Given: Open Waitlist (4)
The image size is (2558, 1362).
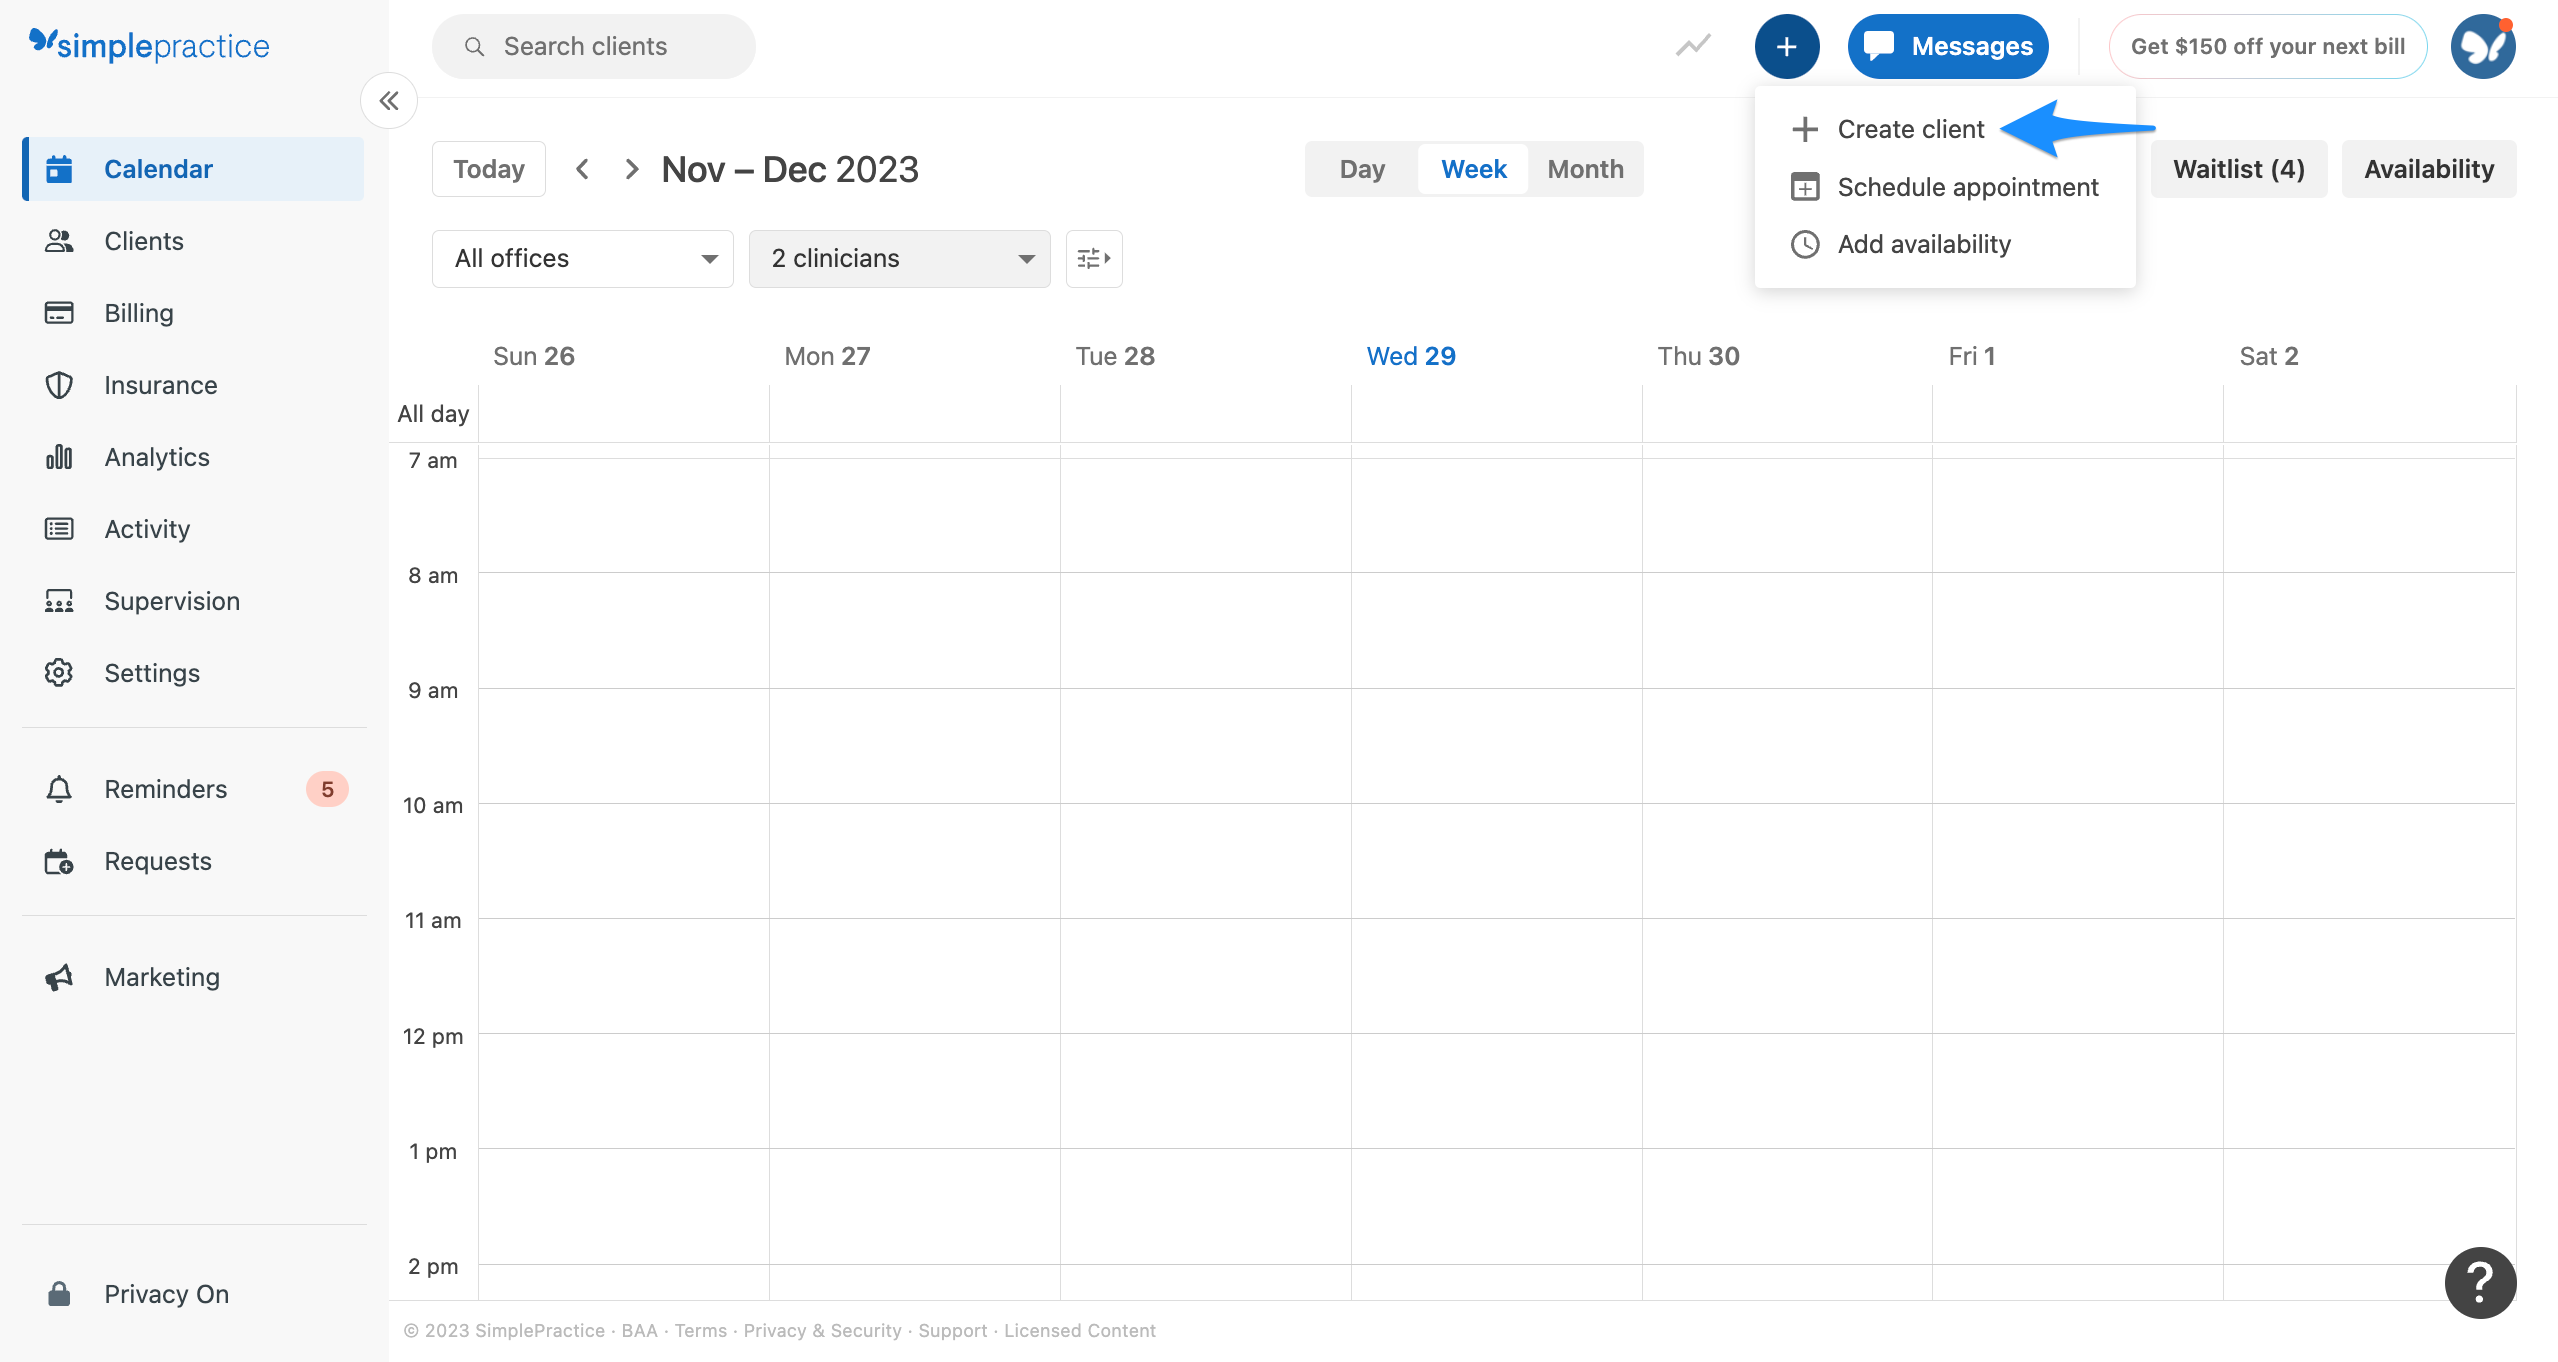Looking at the screenshot, I should (x=2239, y=169).
